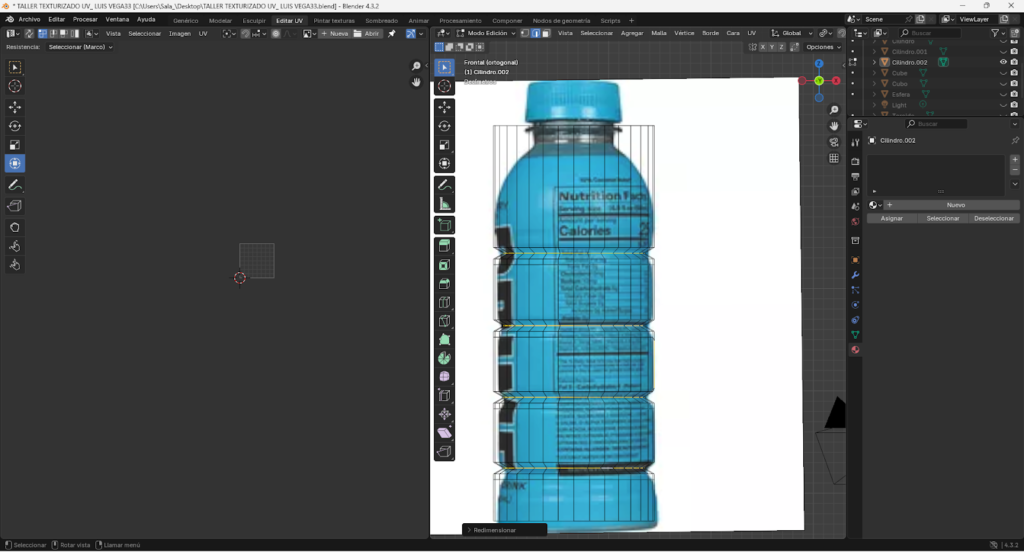Click the Nueva image button
The width and height of the screenshot is (1024, 552).
pos(334,33)
